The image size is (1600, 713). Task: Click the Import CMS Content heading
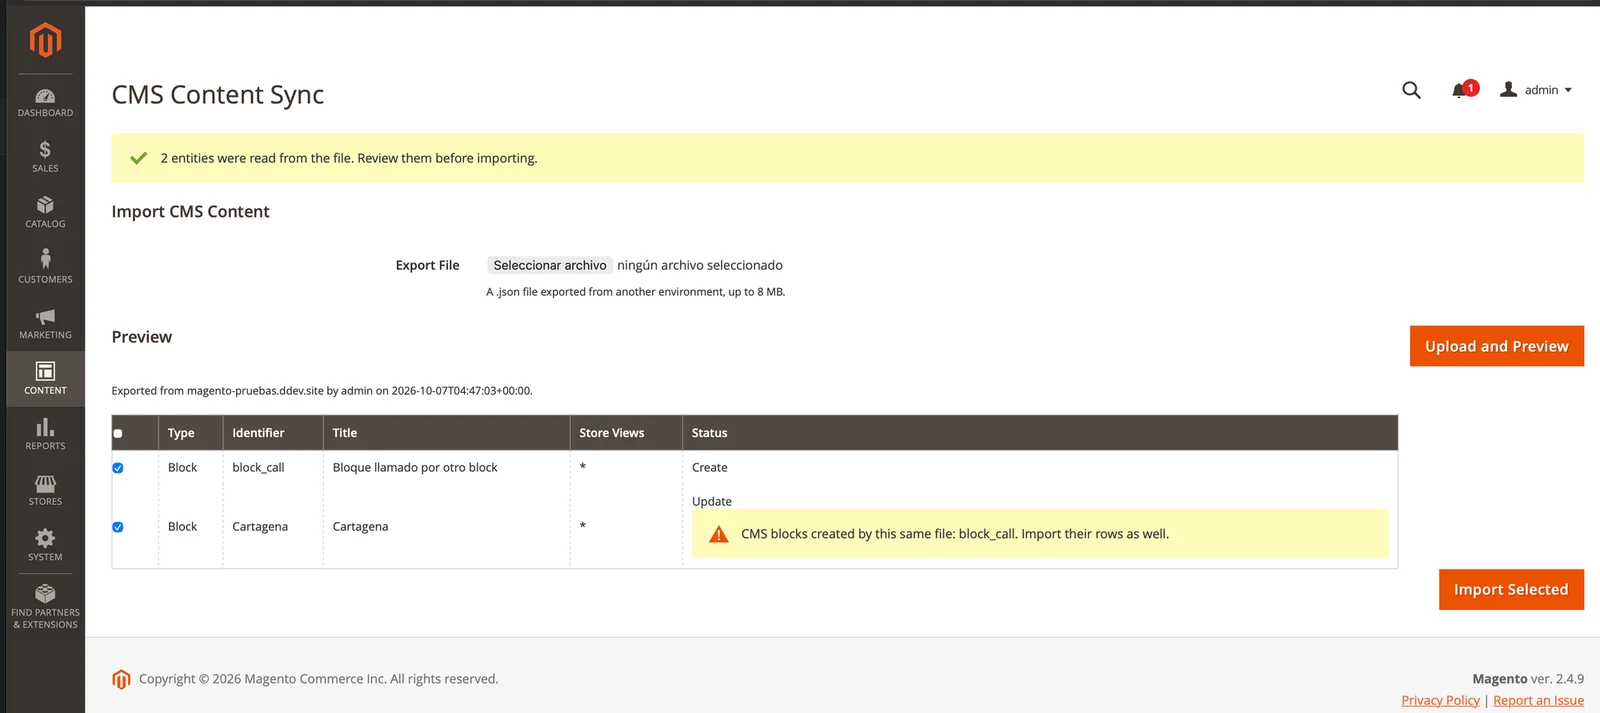[191, 211]
